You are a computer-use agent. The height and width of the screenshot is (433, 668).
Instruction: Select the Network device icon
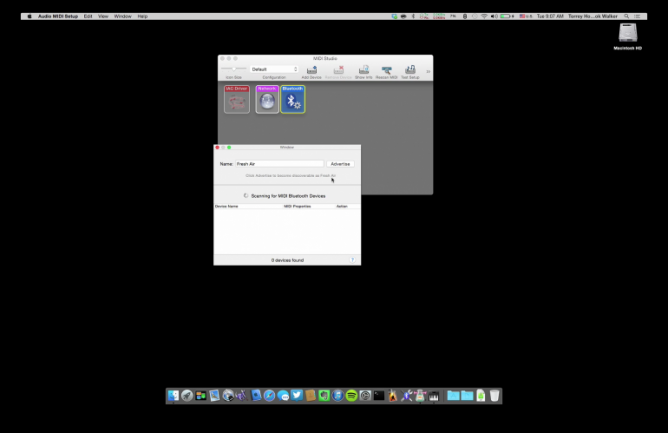[267, 99]
